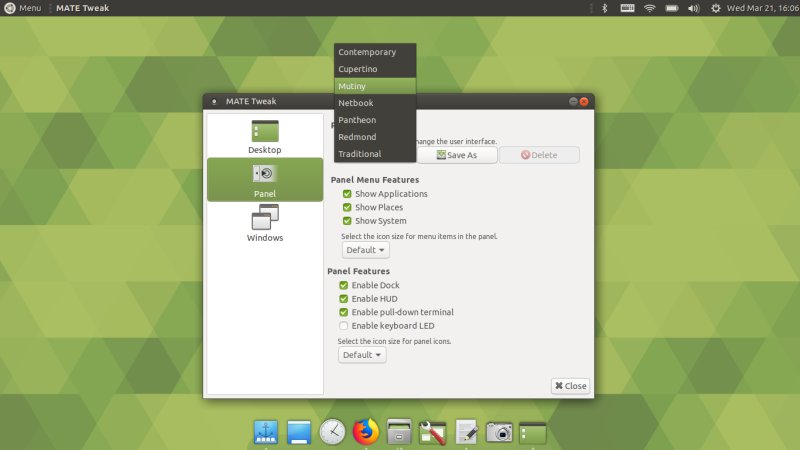The image size is (800, 450).
Task: Click the clock icon in the dock
Action: point(332,431)
